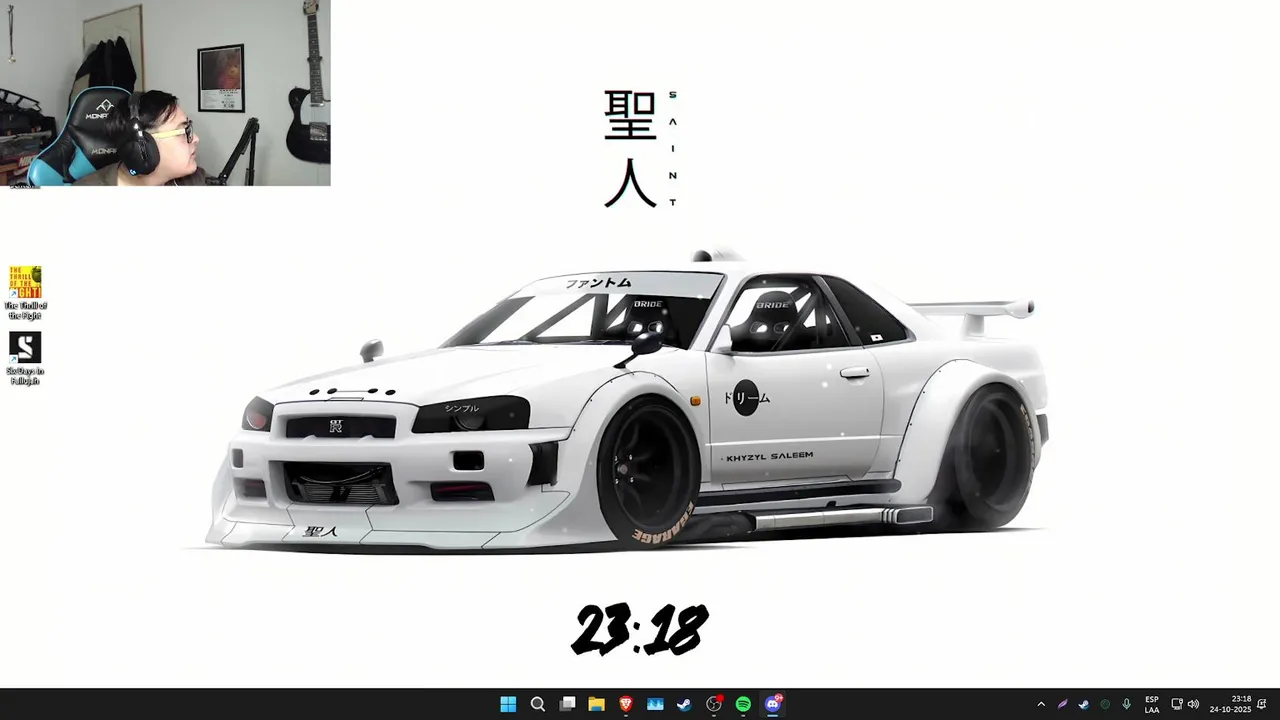Click the 23:18 desktop clock widget
Image resolution: width=1280 pixels, height=720 pixels.
click(x=640, y=630)
